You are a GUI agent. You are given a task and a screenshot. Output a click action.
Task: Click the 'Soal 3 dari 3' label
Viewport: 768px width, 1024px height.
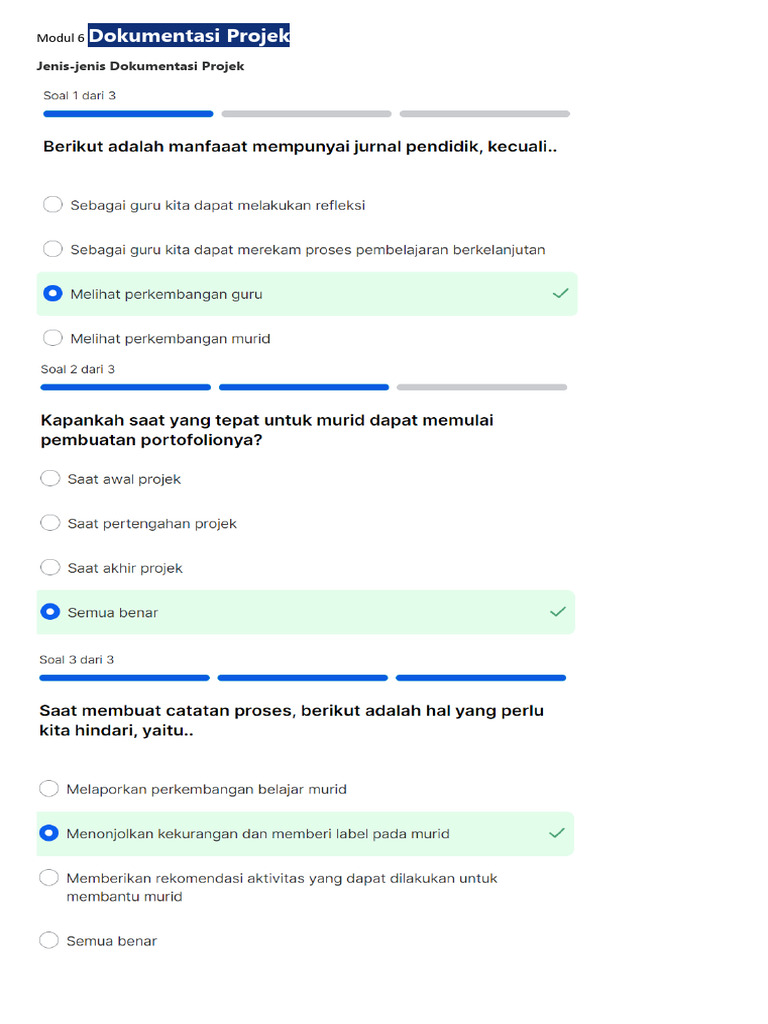(77, 660)
